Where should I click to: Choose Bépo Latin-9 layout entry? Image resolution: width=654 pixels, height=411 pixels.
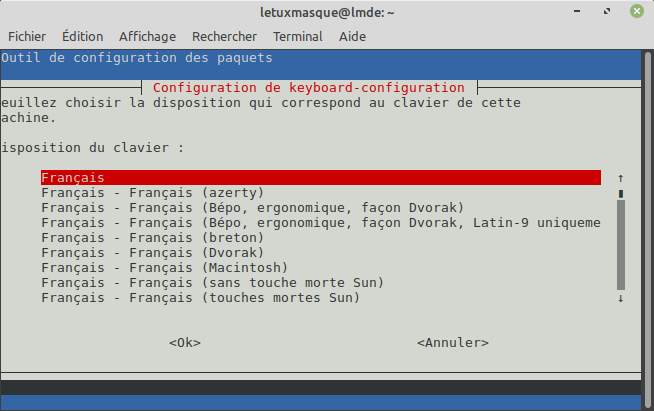[320, 223]
